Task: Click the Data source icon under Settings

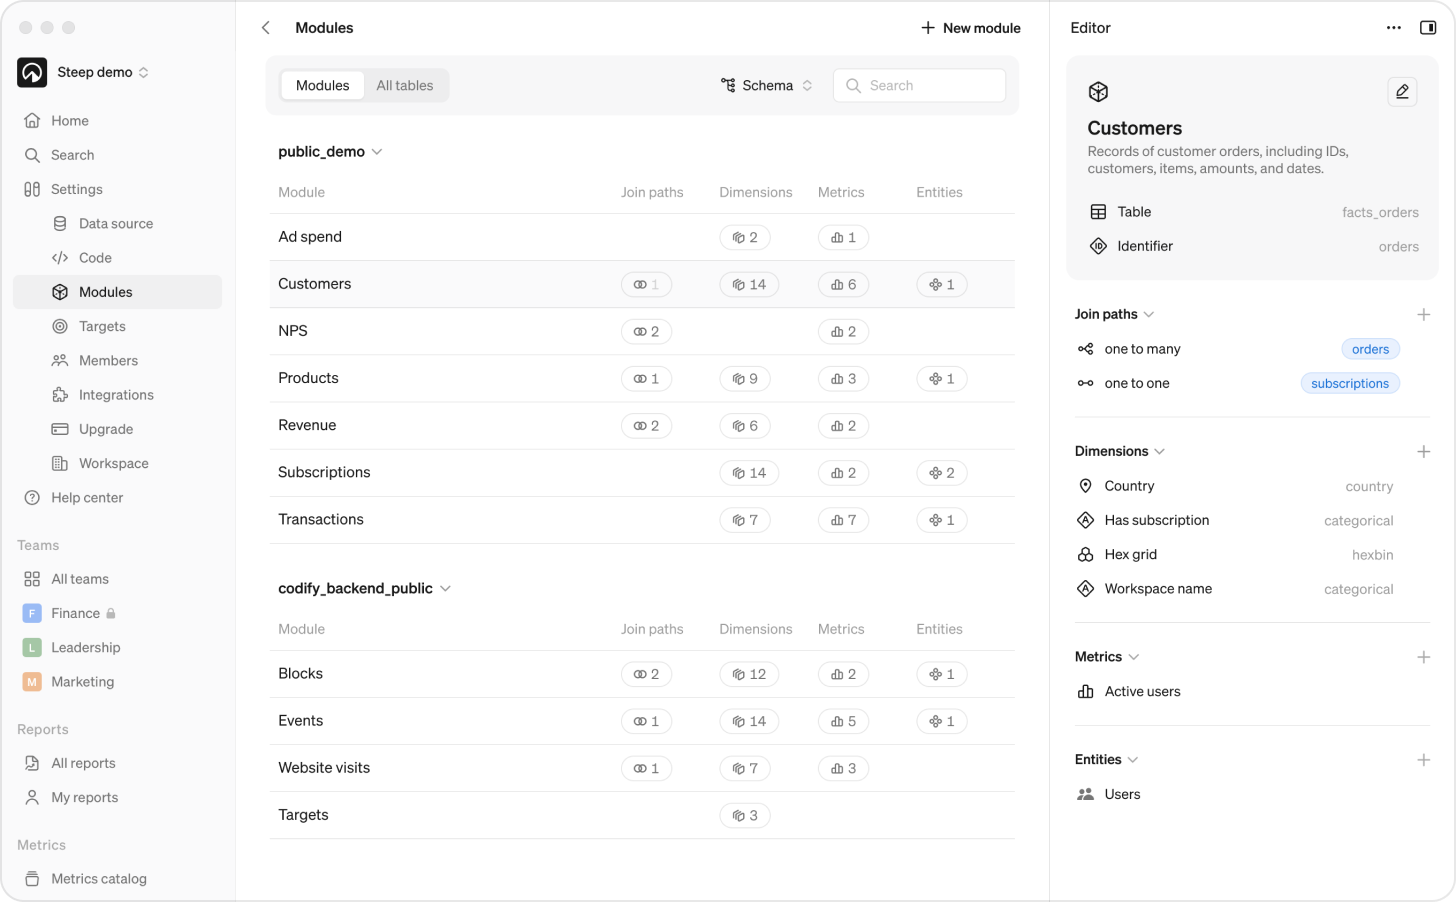Action: pos(62,223)
